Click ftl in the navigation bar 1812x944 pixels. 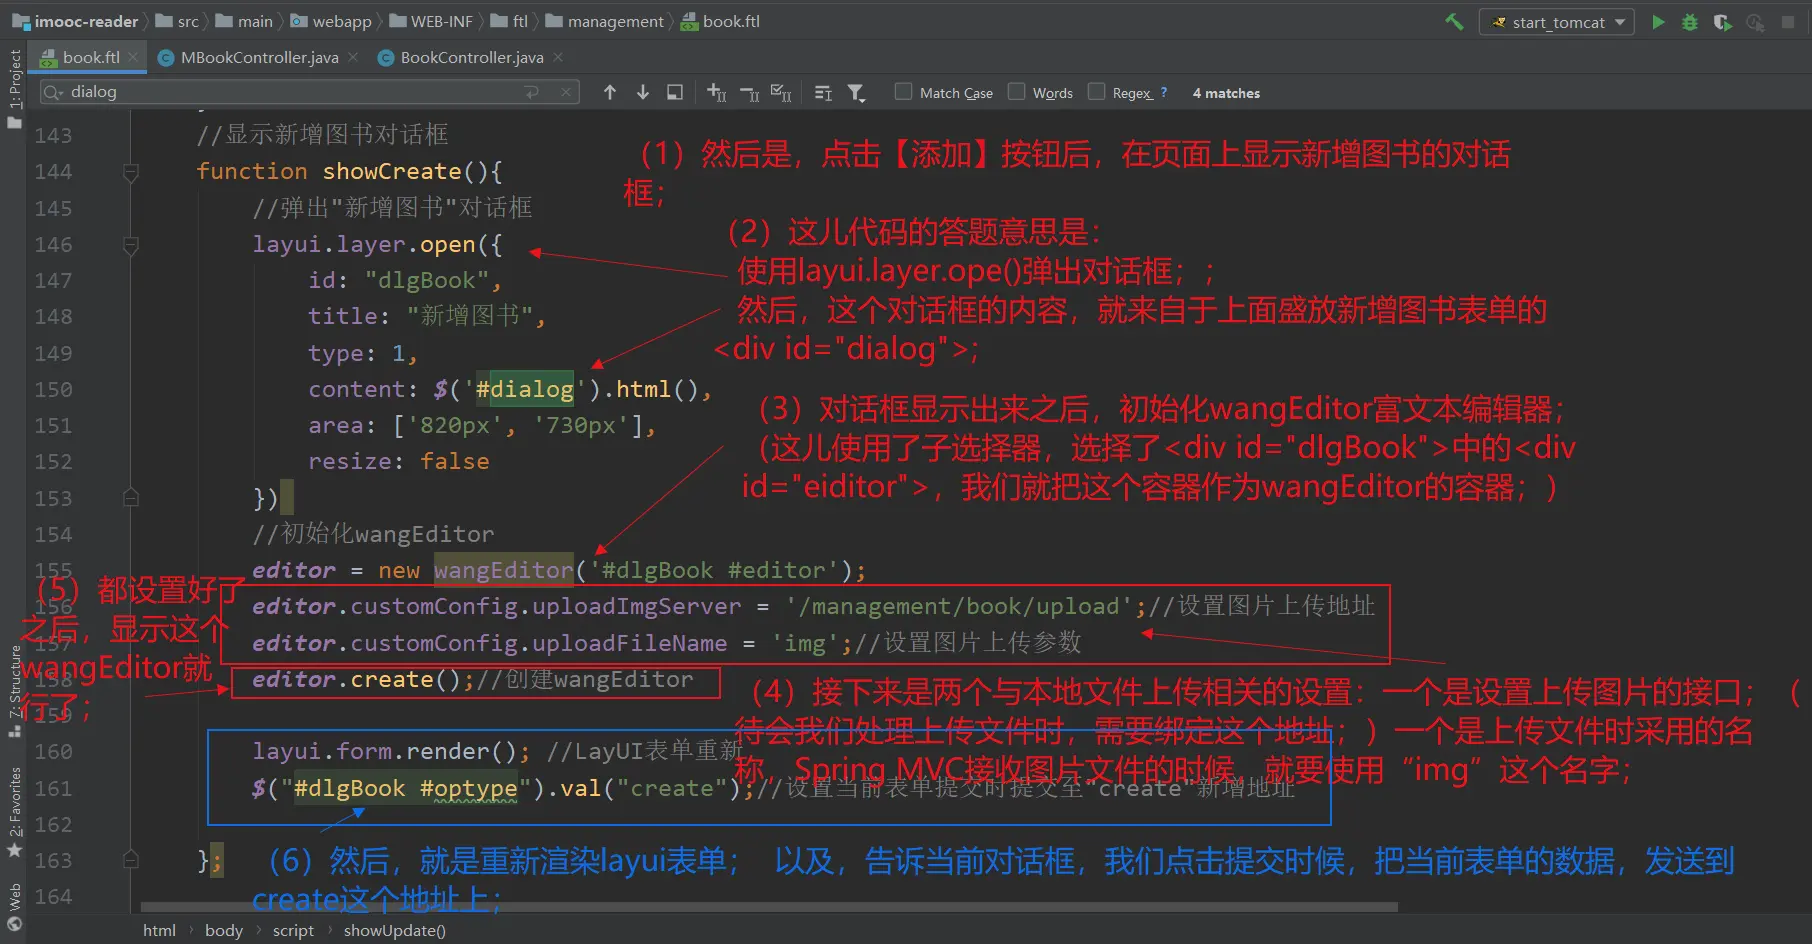[x=520, y=21]
